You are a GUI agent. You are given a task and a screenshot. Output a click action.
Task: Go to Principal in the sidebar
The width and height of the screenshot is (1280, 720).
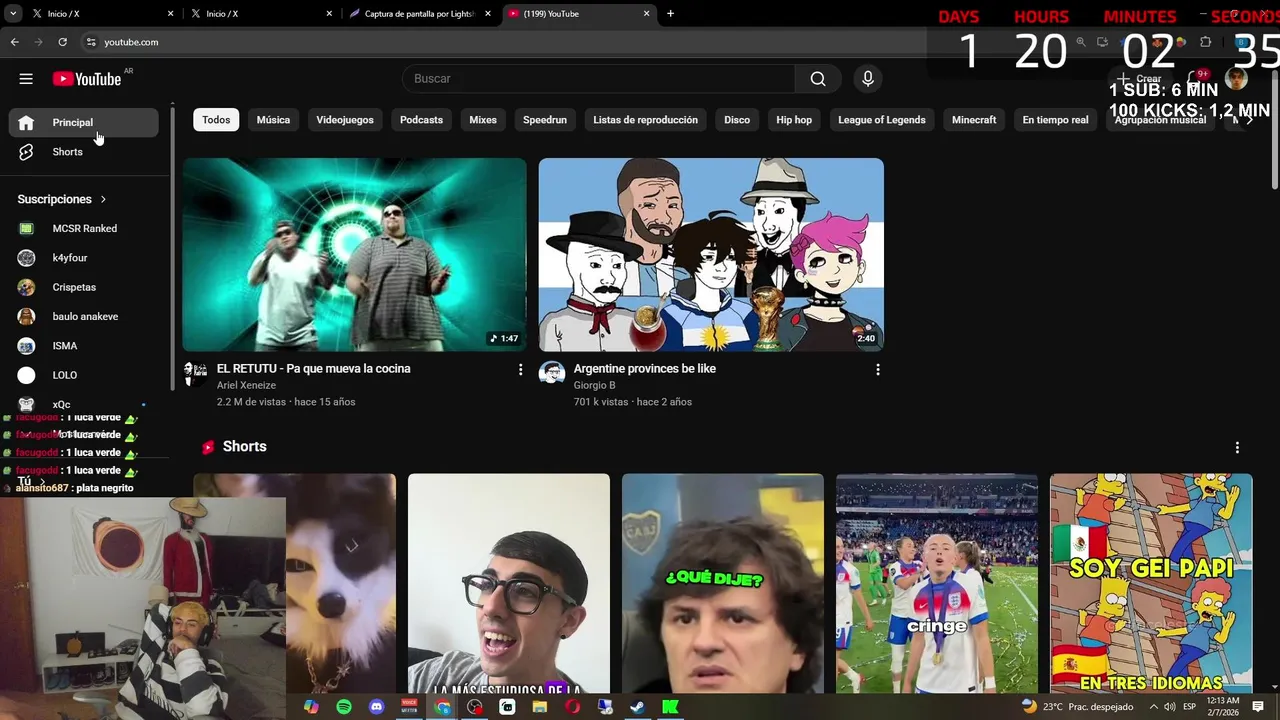[x=84, y=122]
